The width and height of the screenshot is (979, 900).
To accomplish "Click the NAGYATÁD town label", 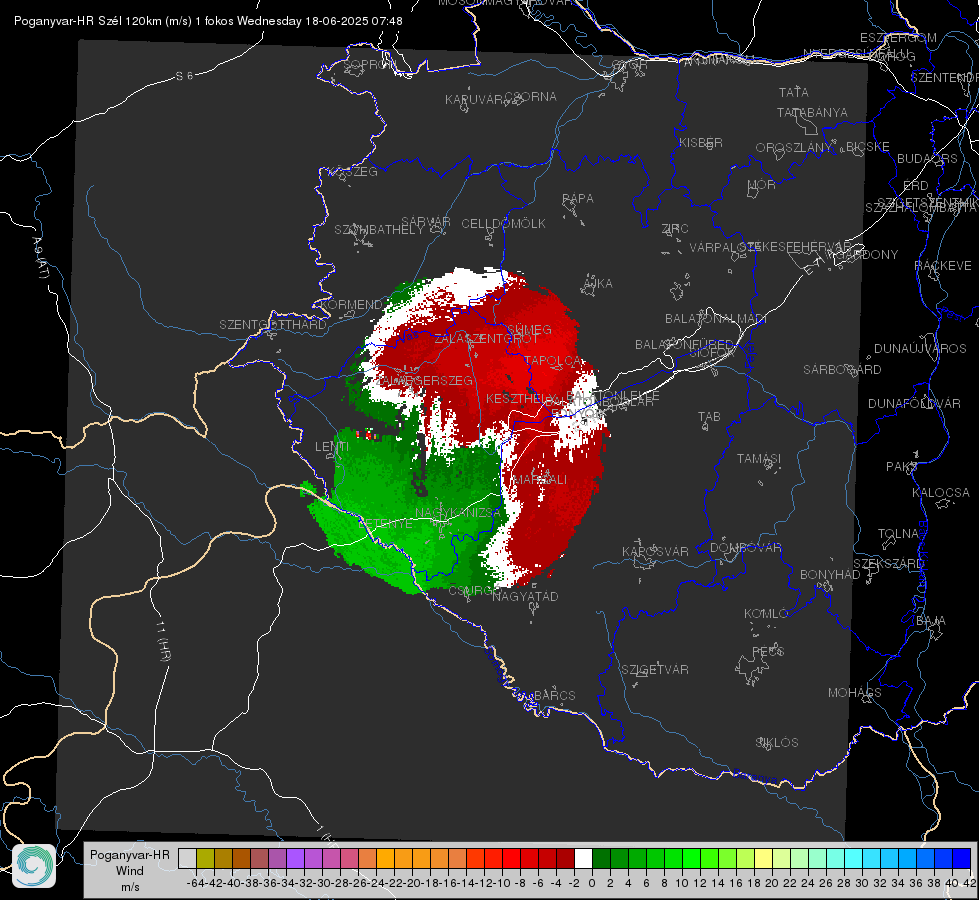I will (525, 596).
